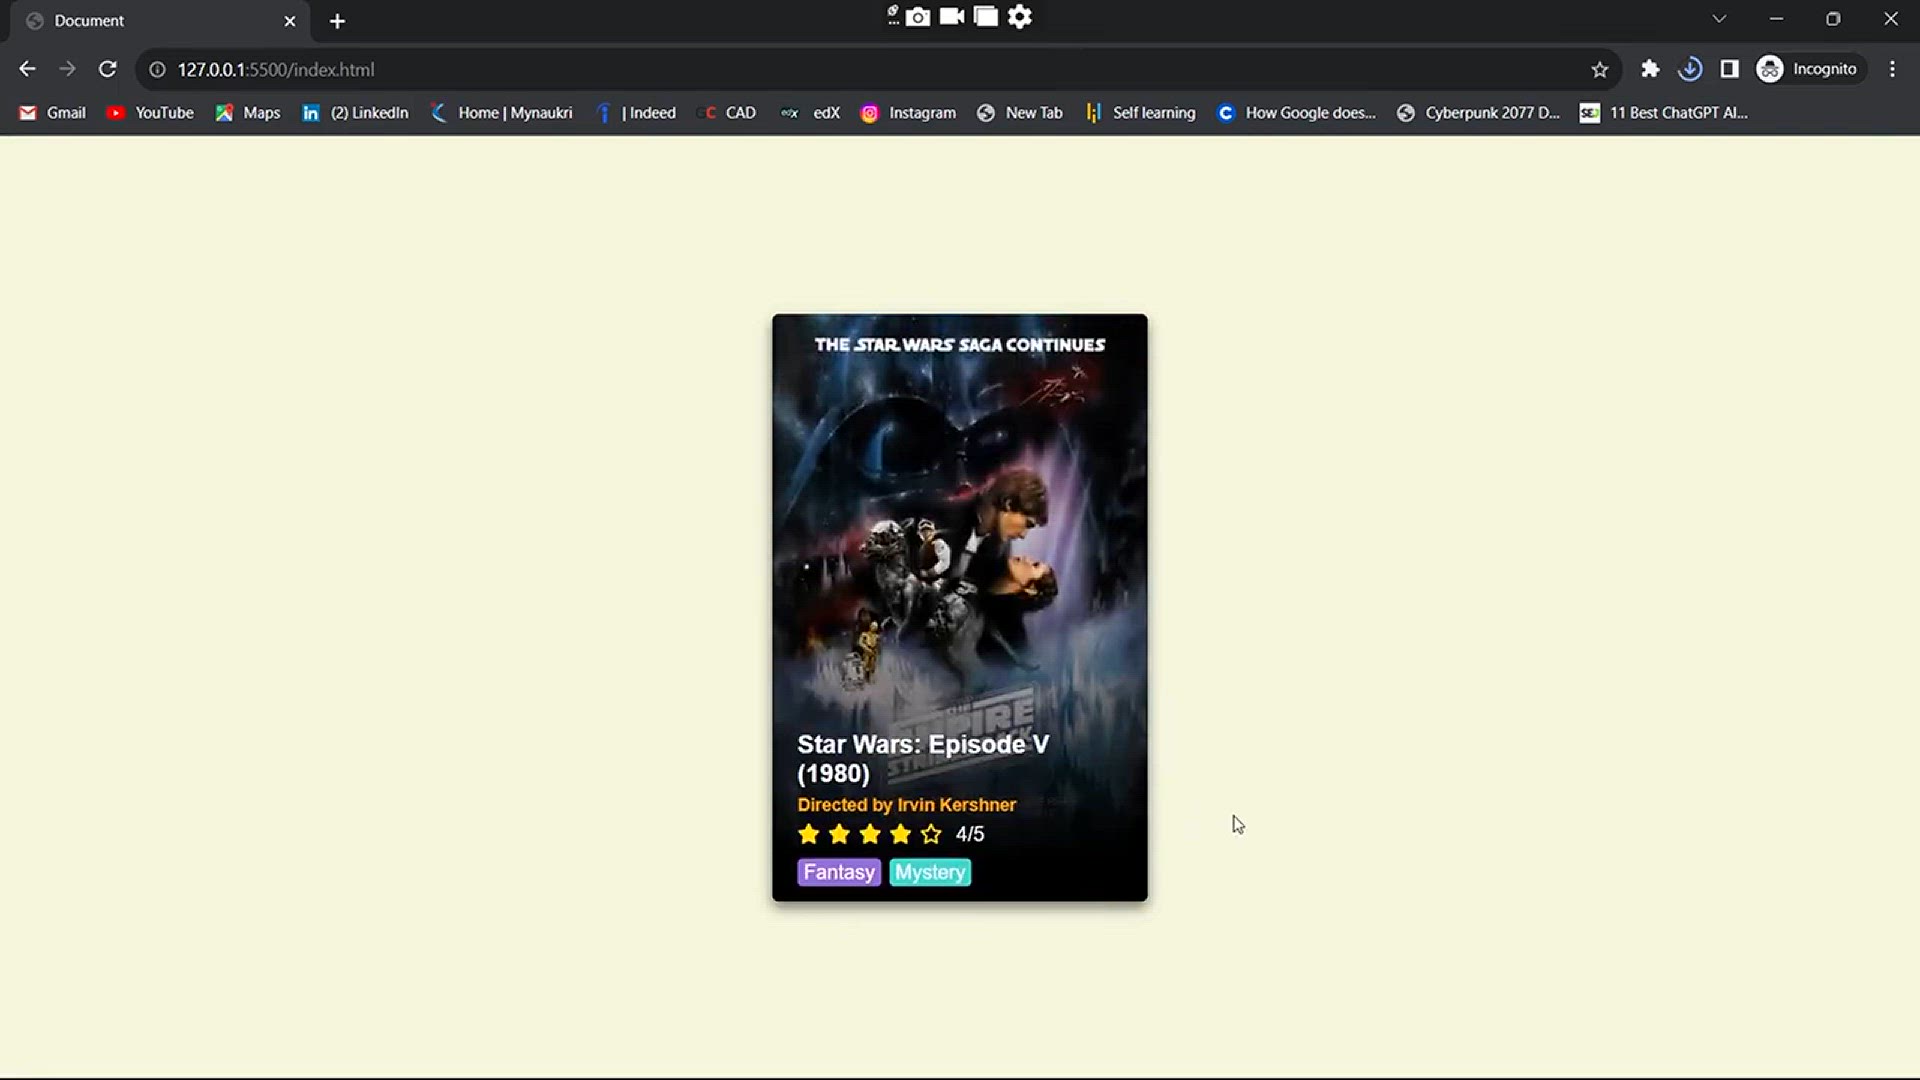The image size is (1920, 1080).
Task: Open the downloads icon in toolbar
Action: point(1690,69)
